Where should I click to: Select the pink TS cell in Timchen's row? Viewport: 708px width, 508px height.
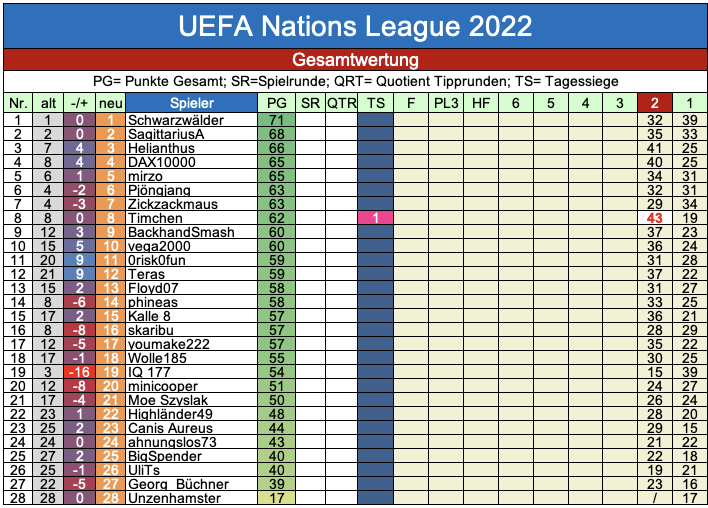click(x=375, y=218)
